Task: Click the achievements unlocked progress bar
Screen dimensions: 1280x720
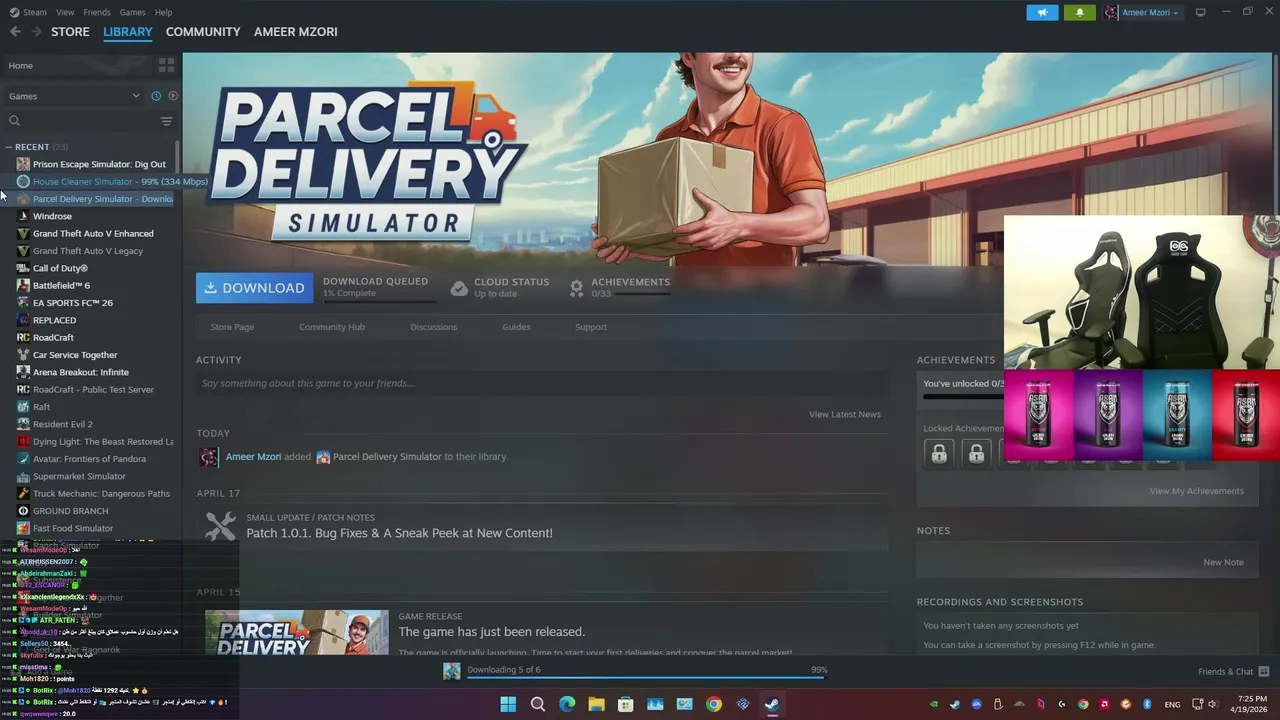Action: coord(963,396)
